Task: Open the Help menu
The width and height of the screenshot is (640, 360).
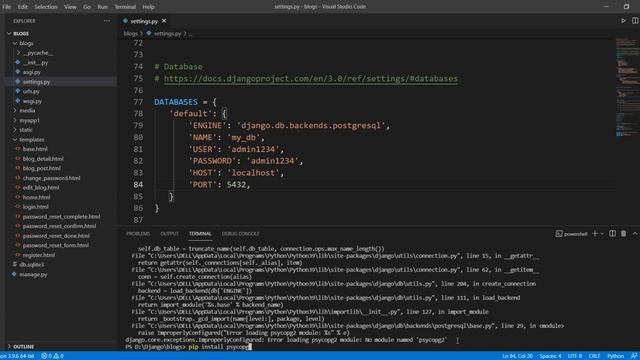Action: tap(148, 7)
